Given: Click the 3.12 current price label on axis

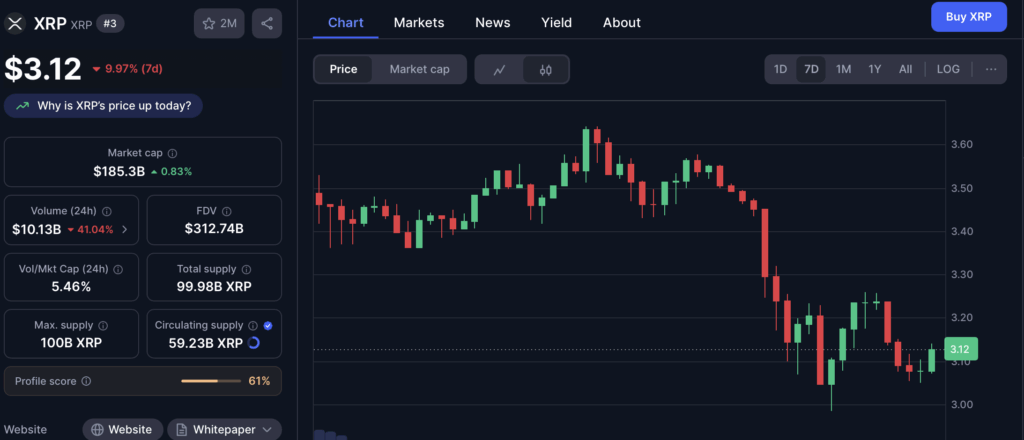Looking at the screenshot, I should click(x=960, y=349).
